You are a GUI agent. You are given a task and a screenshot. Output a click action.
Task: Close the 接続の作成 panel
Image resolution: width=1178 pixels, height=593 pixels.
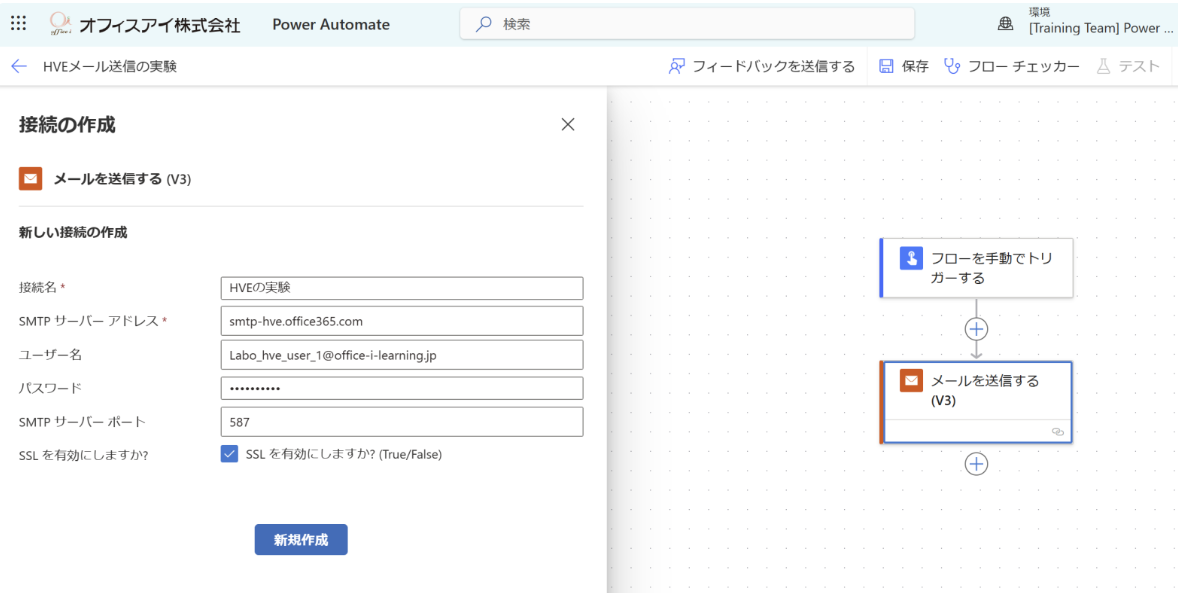tap(568, 125)
